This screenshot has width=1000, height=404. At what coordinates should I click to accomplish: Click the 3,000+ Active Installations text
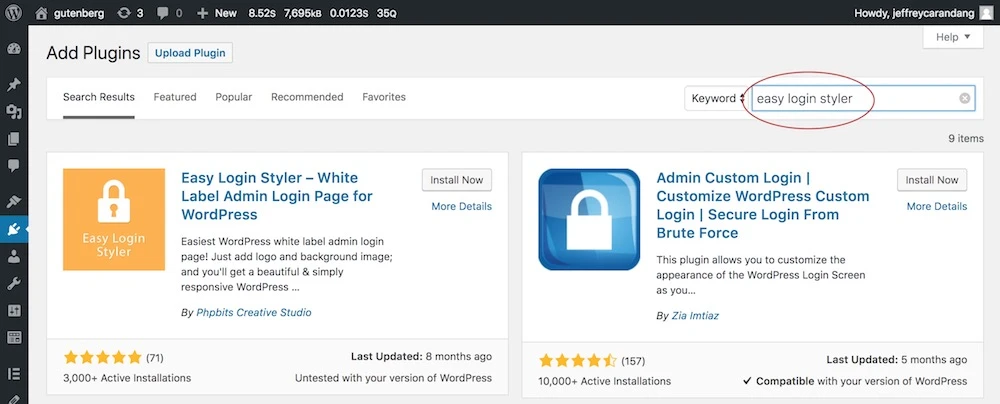click(x=127, y=378)
